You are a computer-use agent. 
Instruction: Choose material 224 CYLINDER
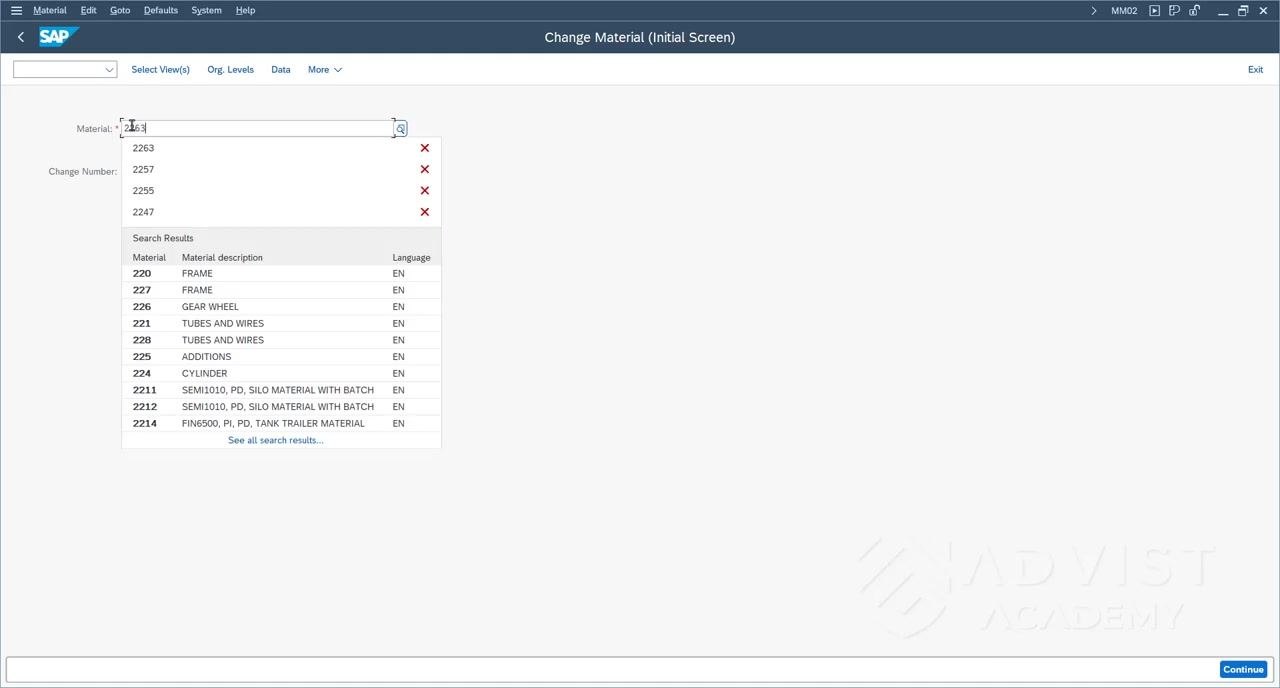281,374
